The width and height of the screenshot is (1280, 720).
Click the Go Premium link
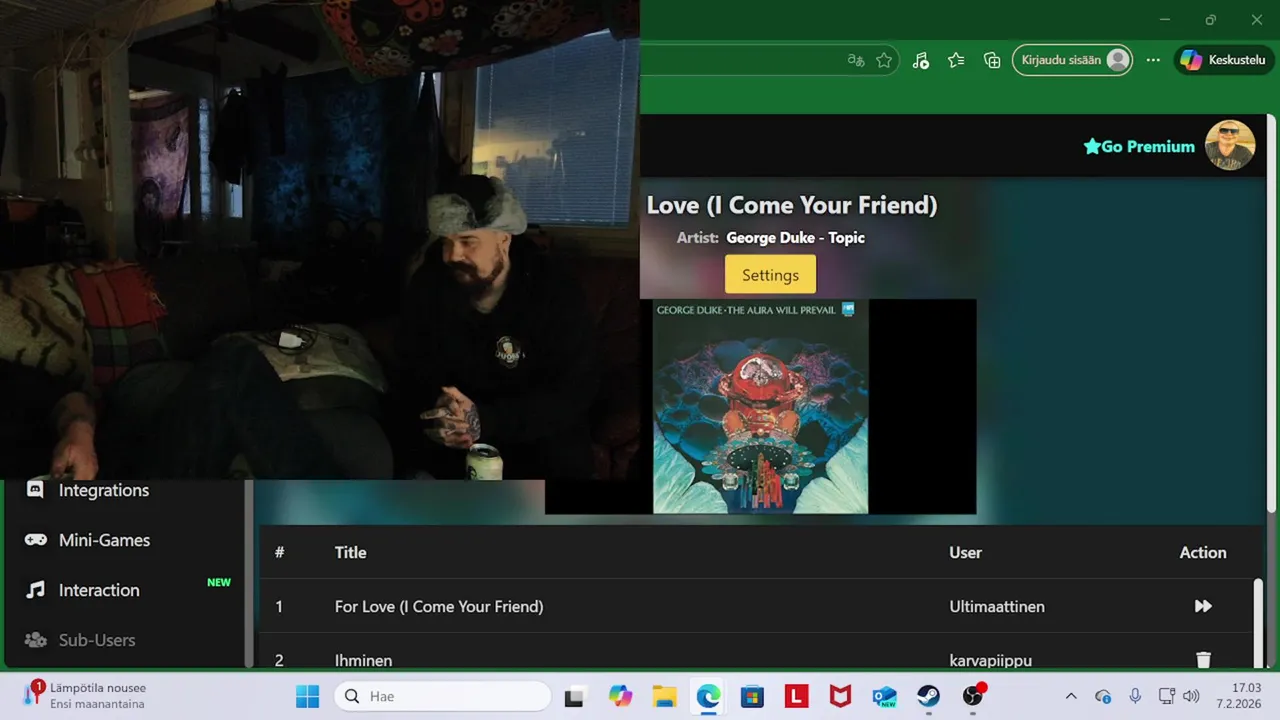click(1139, 146)
